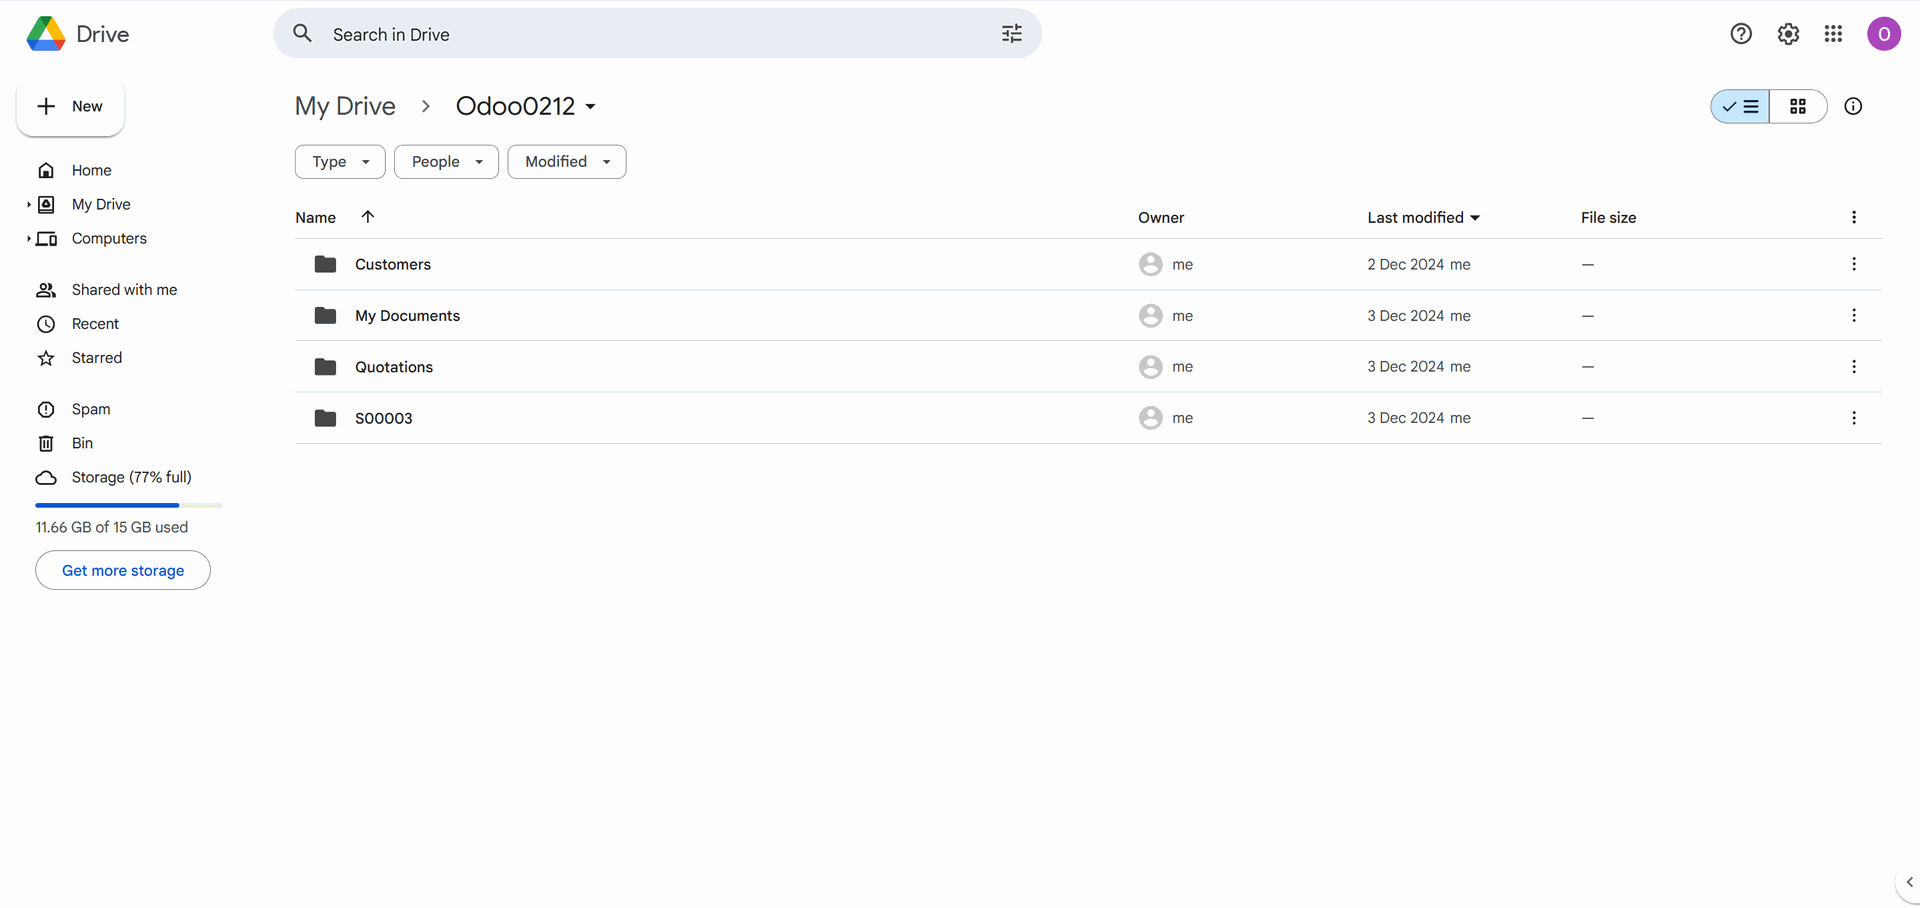The width and height of the screenshot is (1920, 908).
Task: Switch to list layout view
Action: coord(1740,106)
